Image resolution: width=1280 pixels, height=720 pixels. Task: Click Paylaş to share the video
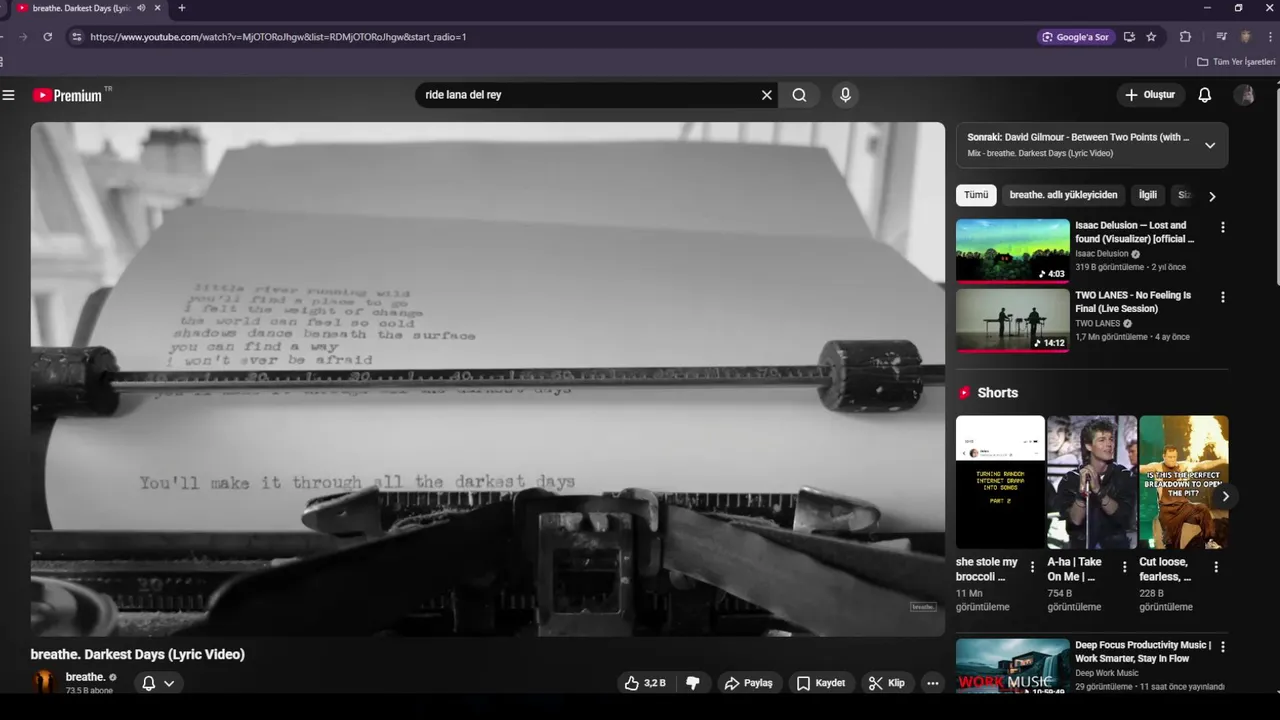point(749,683)
